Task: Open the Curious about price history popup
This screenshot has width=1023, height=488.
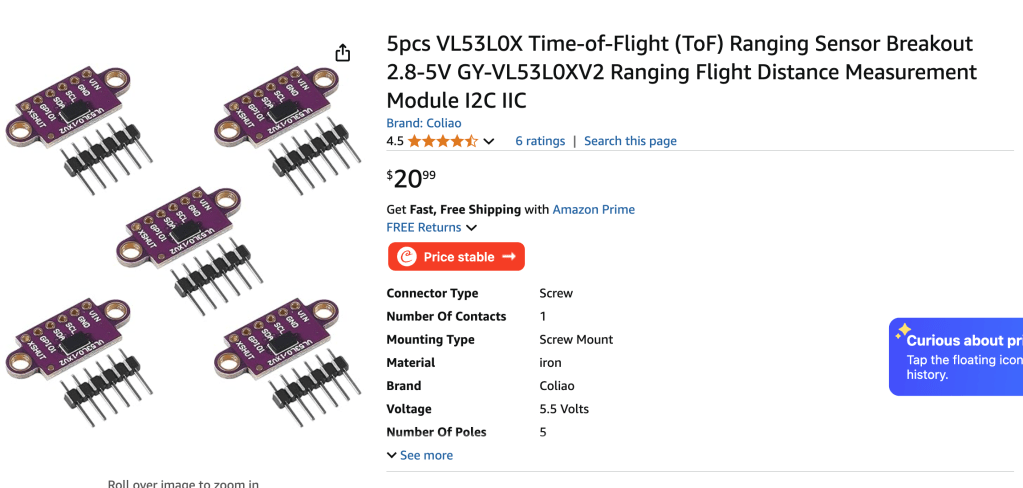Action: tap(960, 356)
